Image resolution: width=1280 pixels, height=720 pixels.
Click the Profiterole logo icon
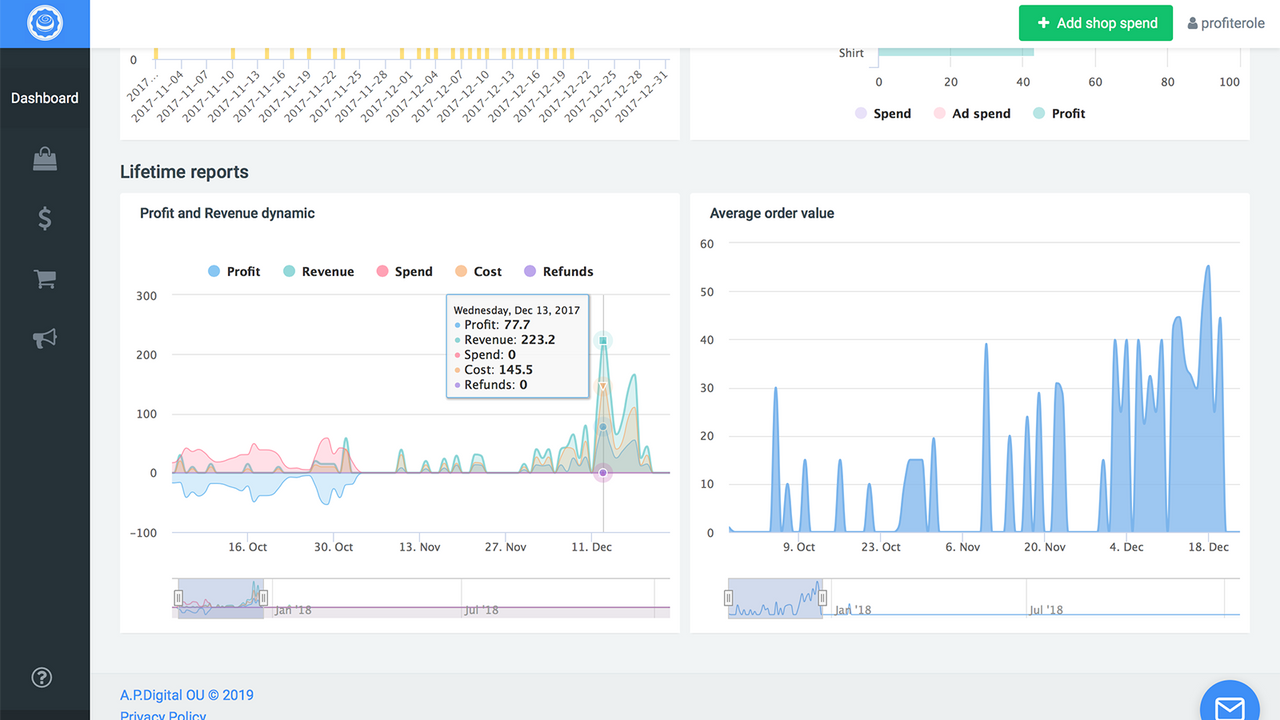pyautogui.click(x=45, y=23)
